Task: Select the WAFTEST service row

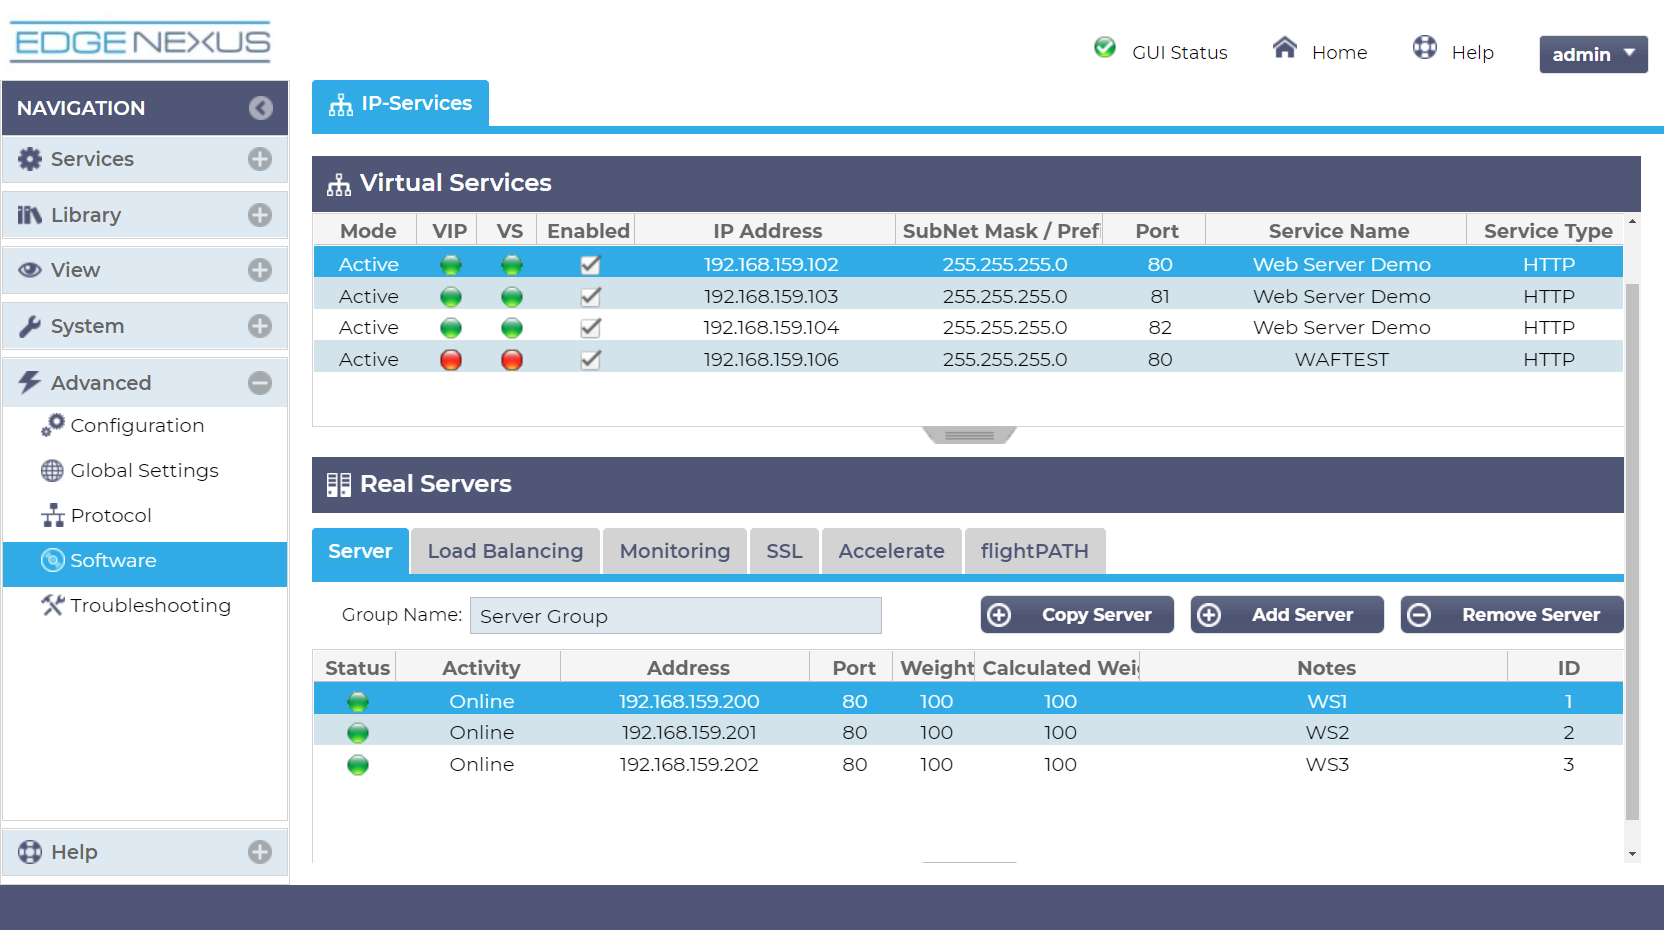Action: pos(968,359)
